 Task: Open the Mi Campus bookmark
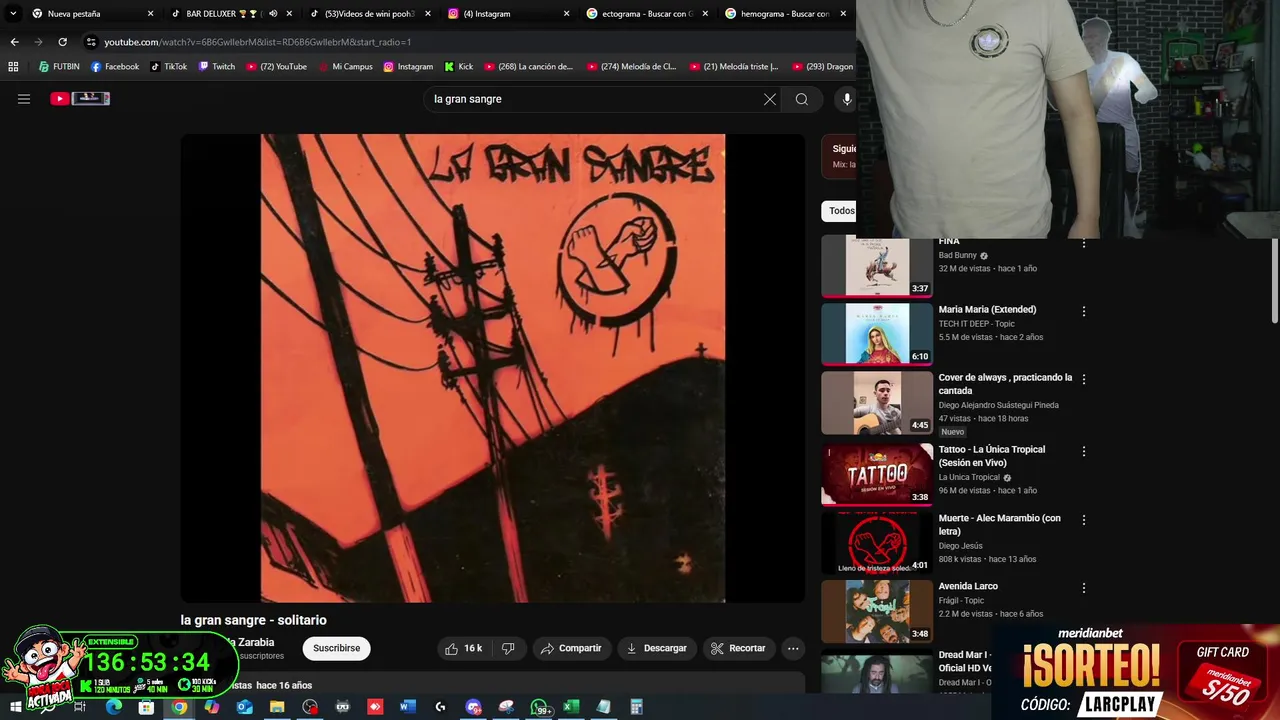(345, 67)
